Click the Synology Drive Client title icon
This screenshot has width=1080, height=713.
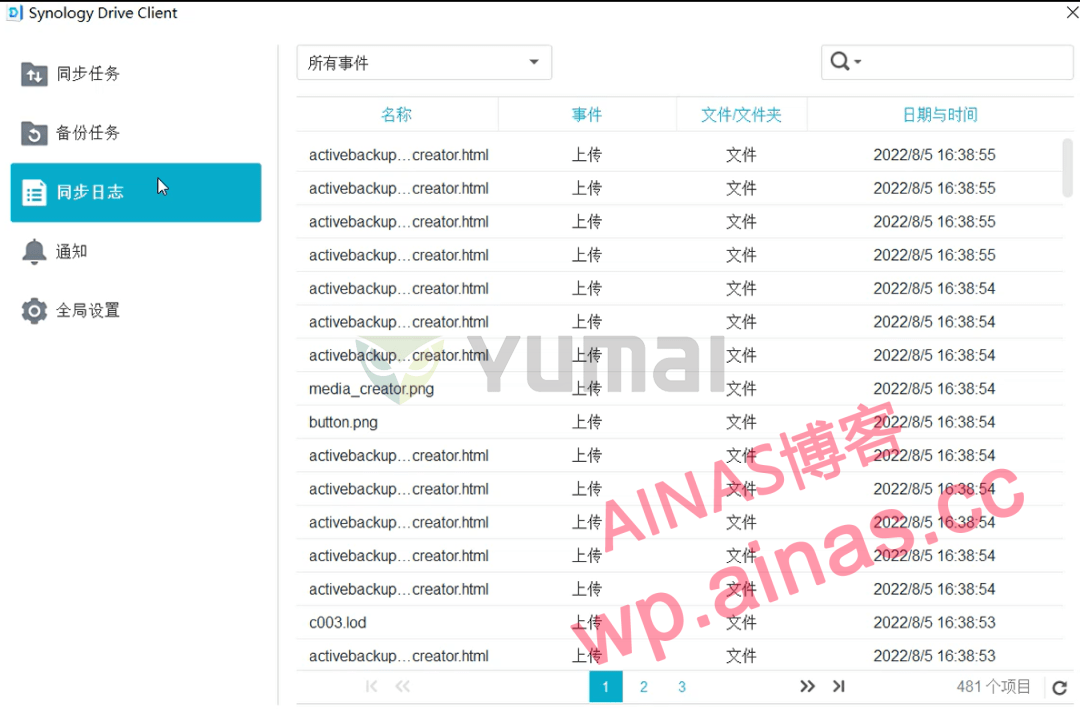pos(14,12)
